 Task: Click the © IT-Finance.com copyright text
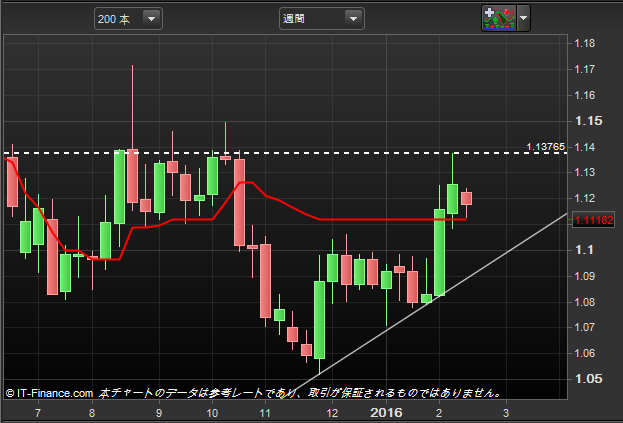tap(50, 393)
